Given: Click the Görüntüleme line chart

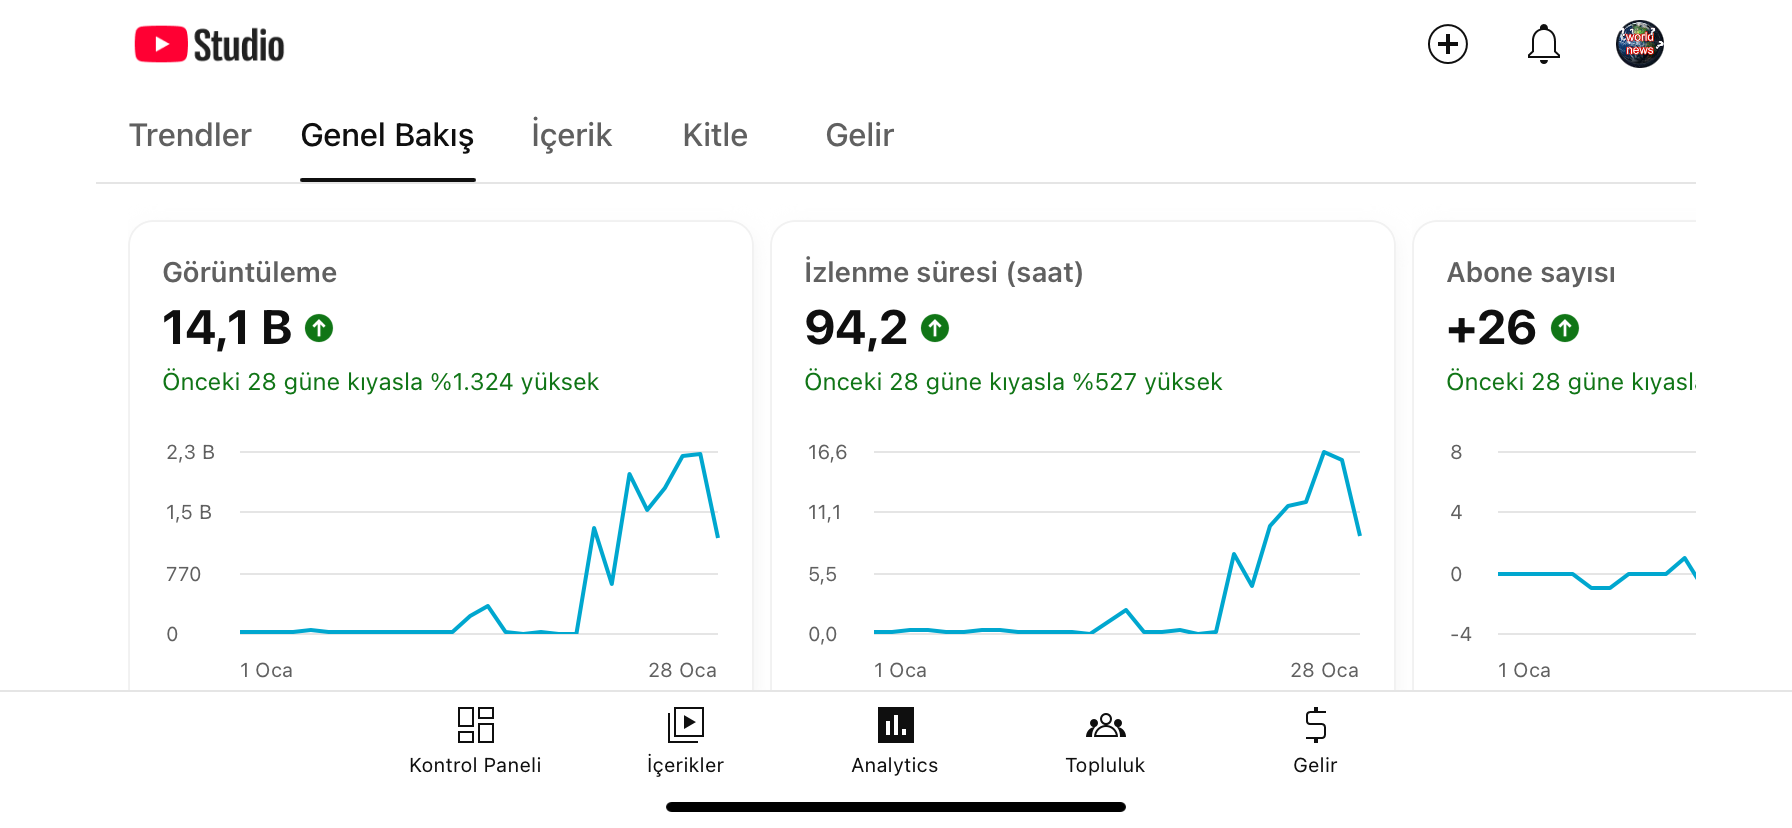Looking at the screenshot, I should click(479, 543).
